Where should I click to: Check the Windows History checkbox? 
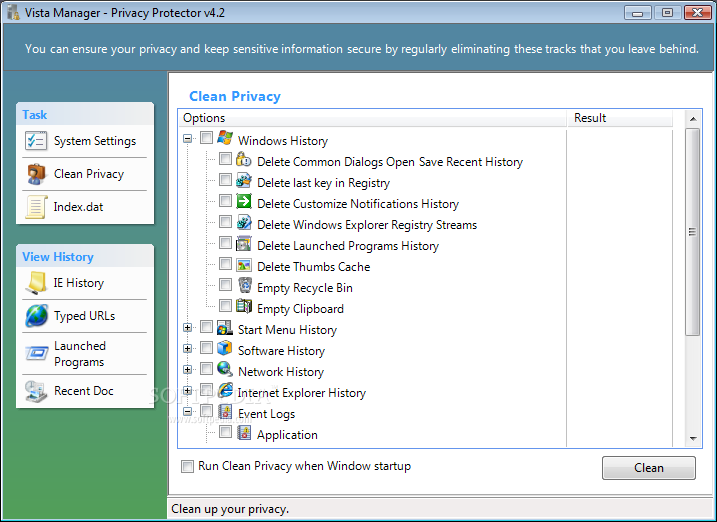[x=207, y=138]
